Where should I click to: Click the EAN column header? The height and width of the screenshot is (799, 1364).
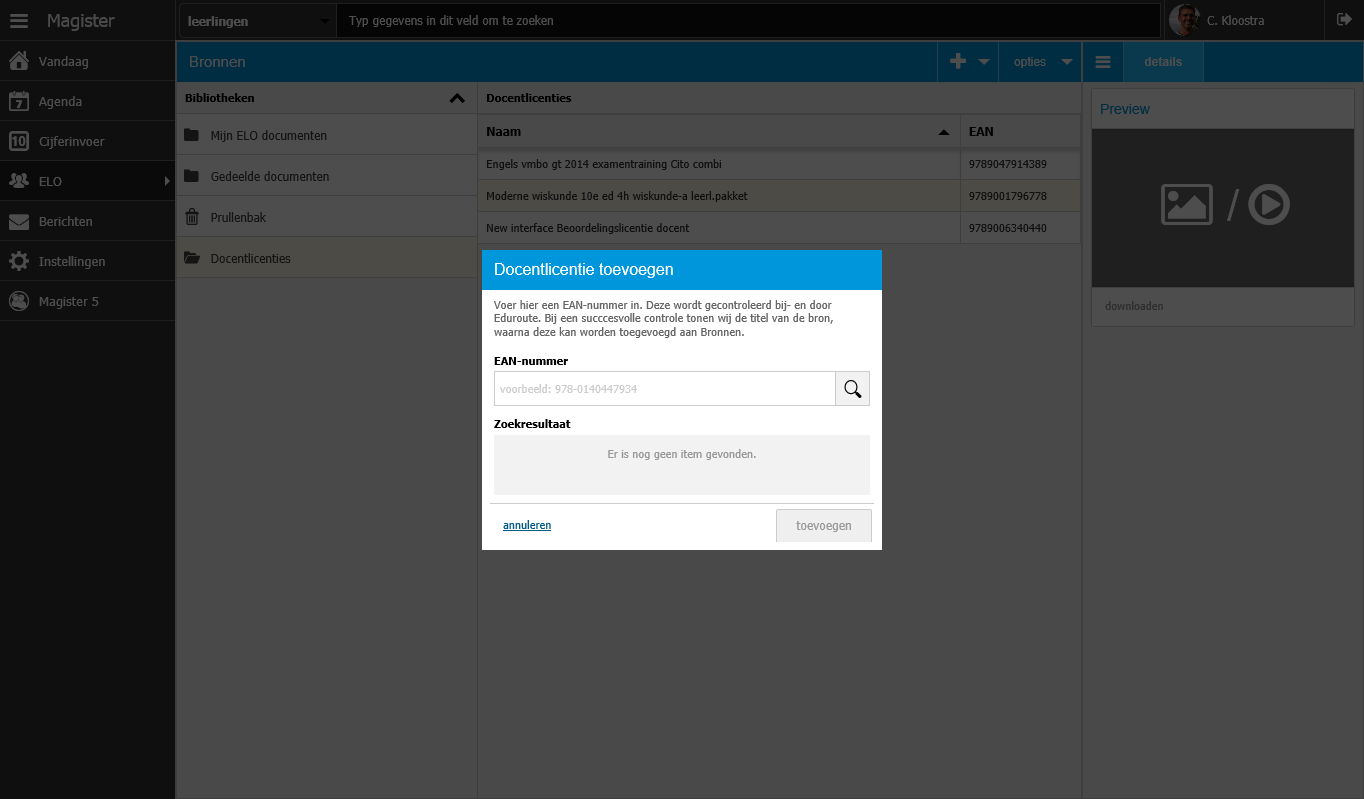click(x=1020, y=132)
